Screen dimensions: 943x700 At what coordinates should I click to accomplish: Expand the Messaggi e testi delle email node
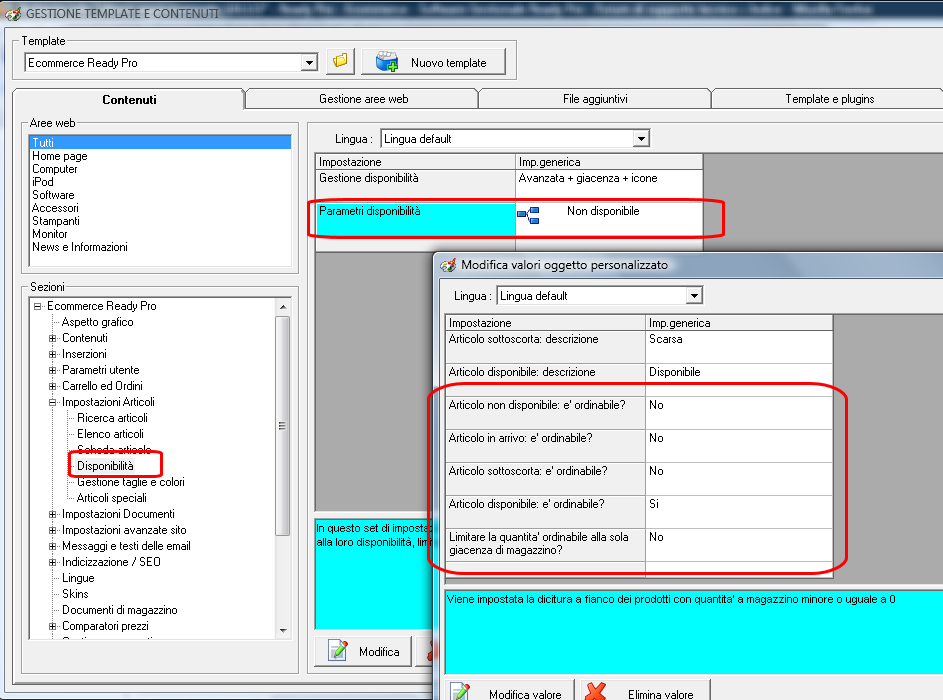point(53,546)
